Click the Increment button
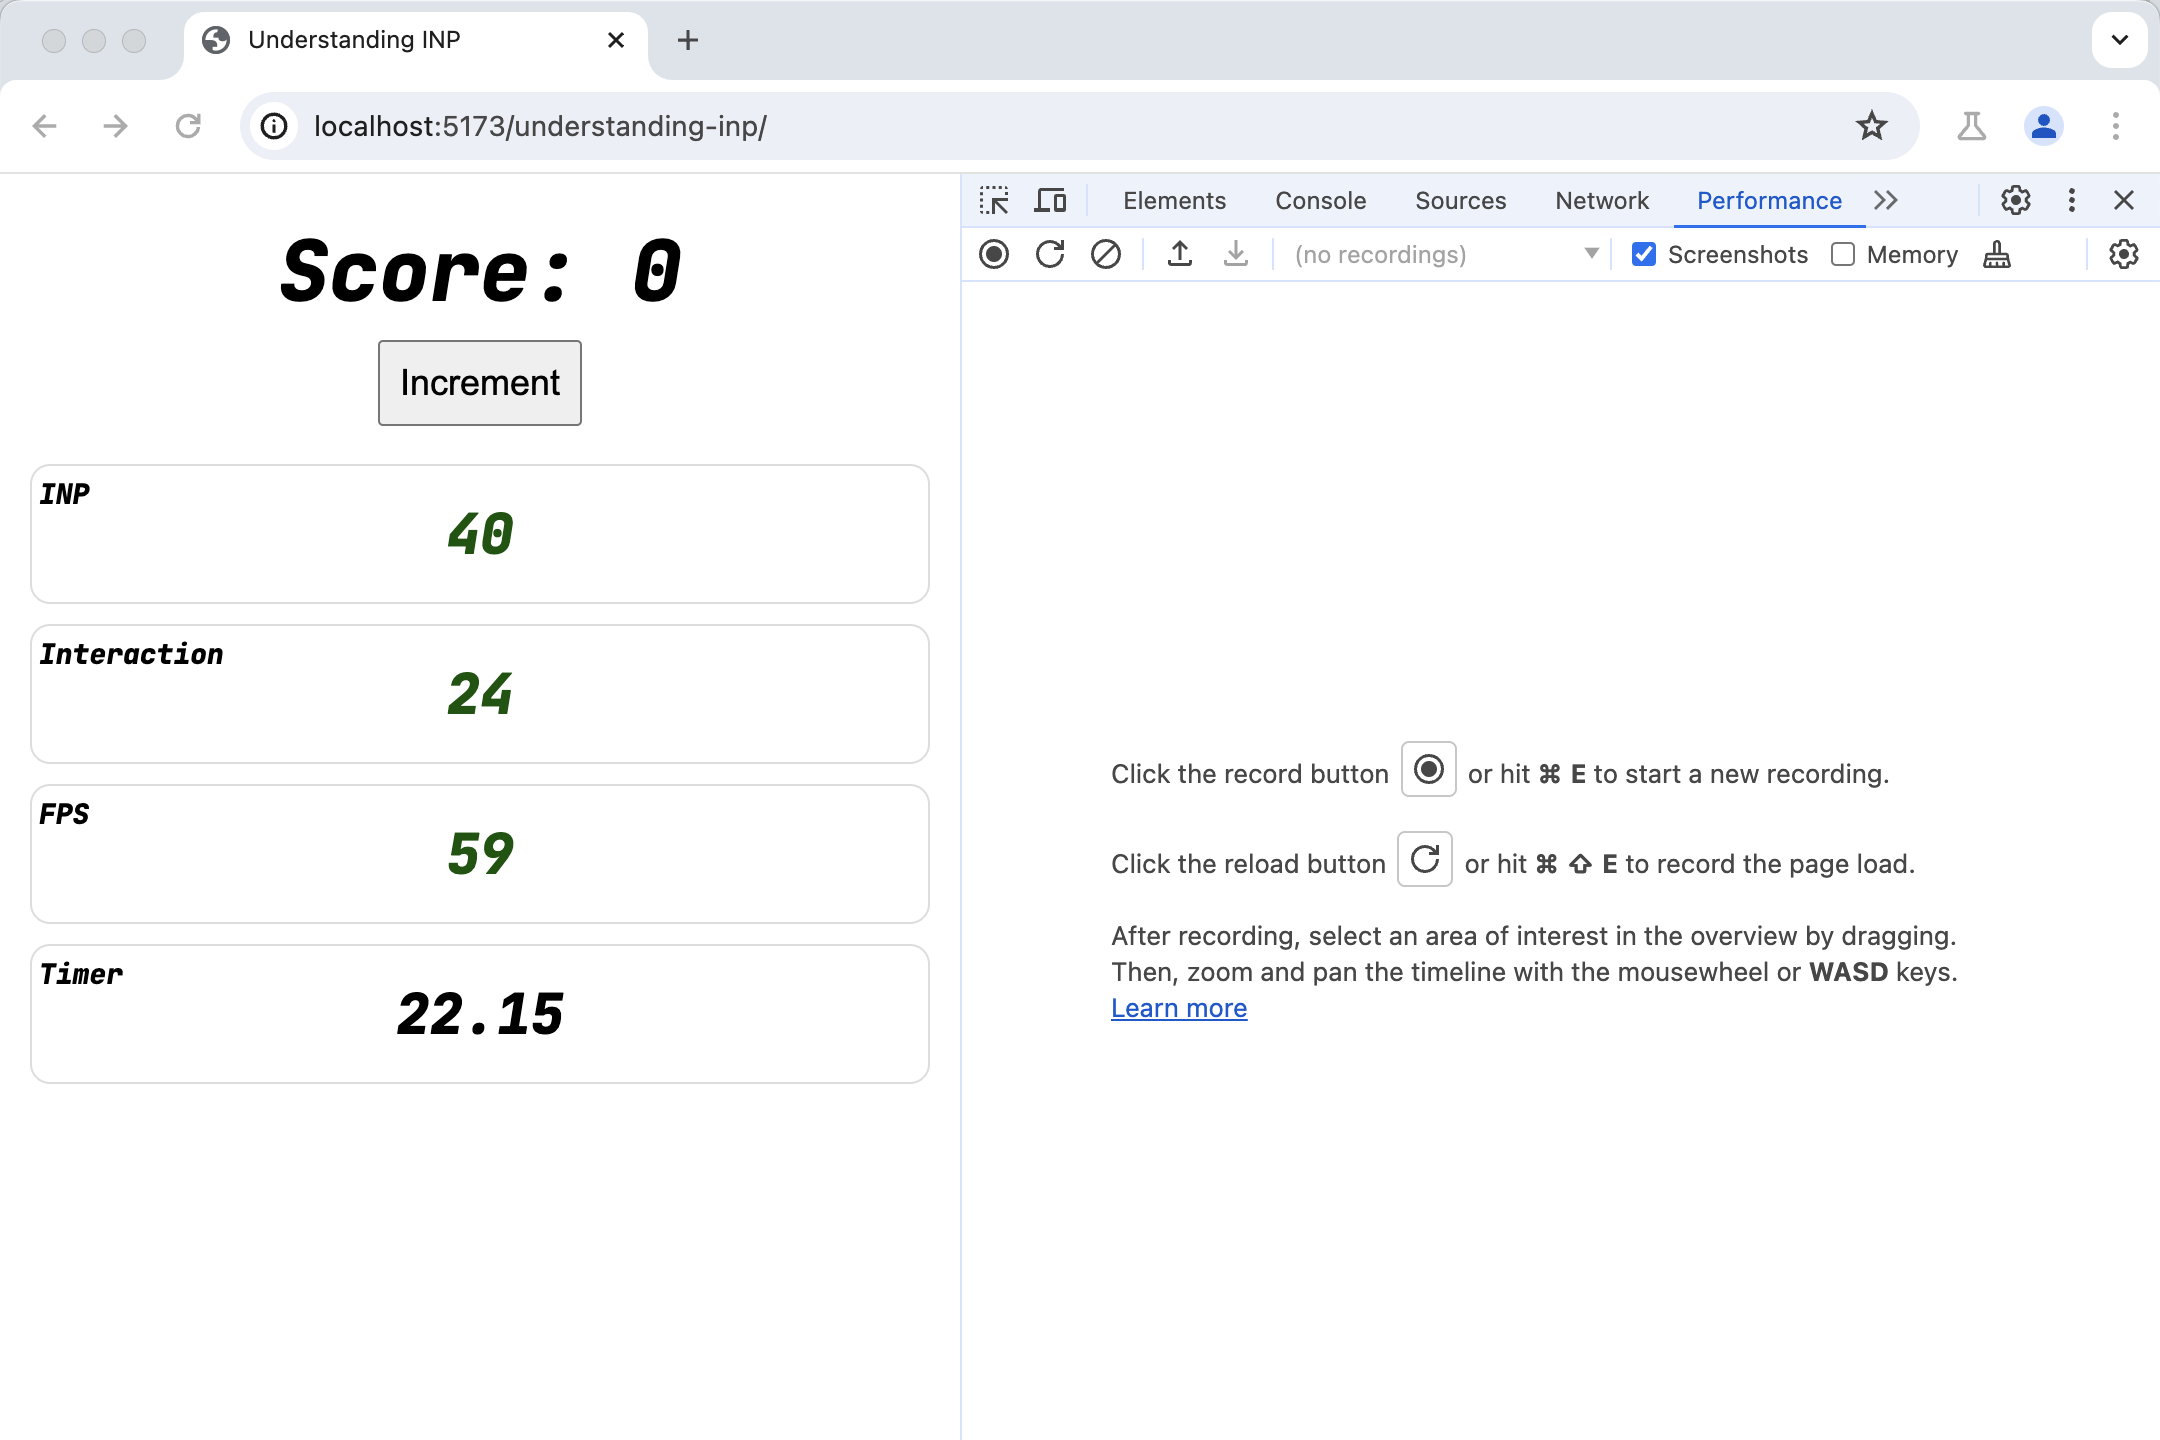 point(481,382)
